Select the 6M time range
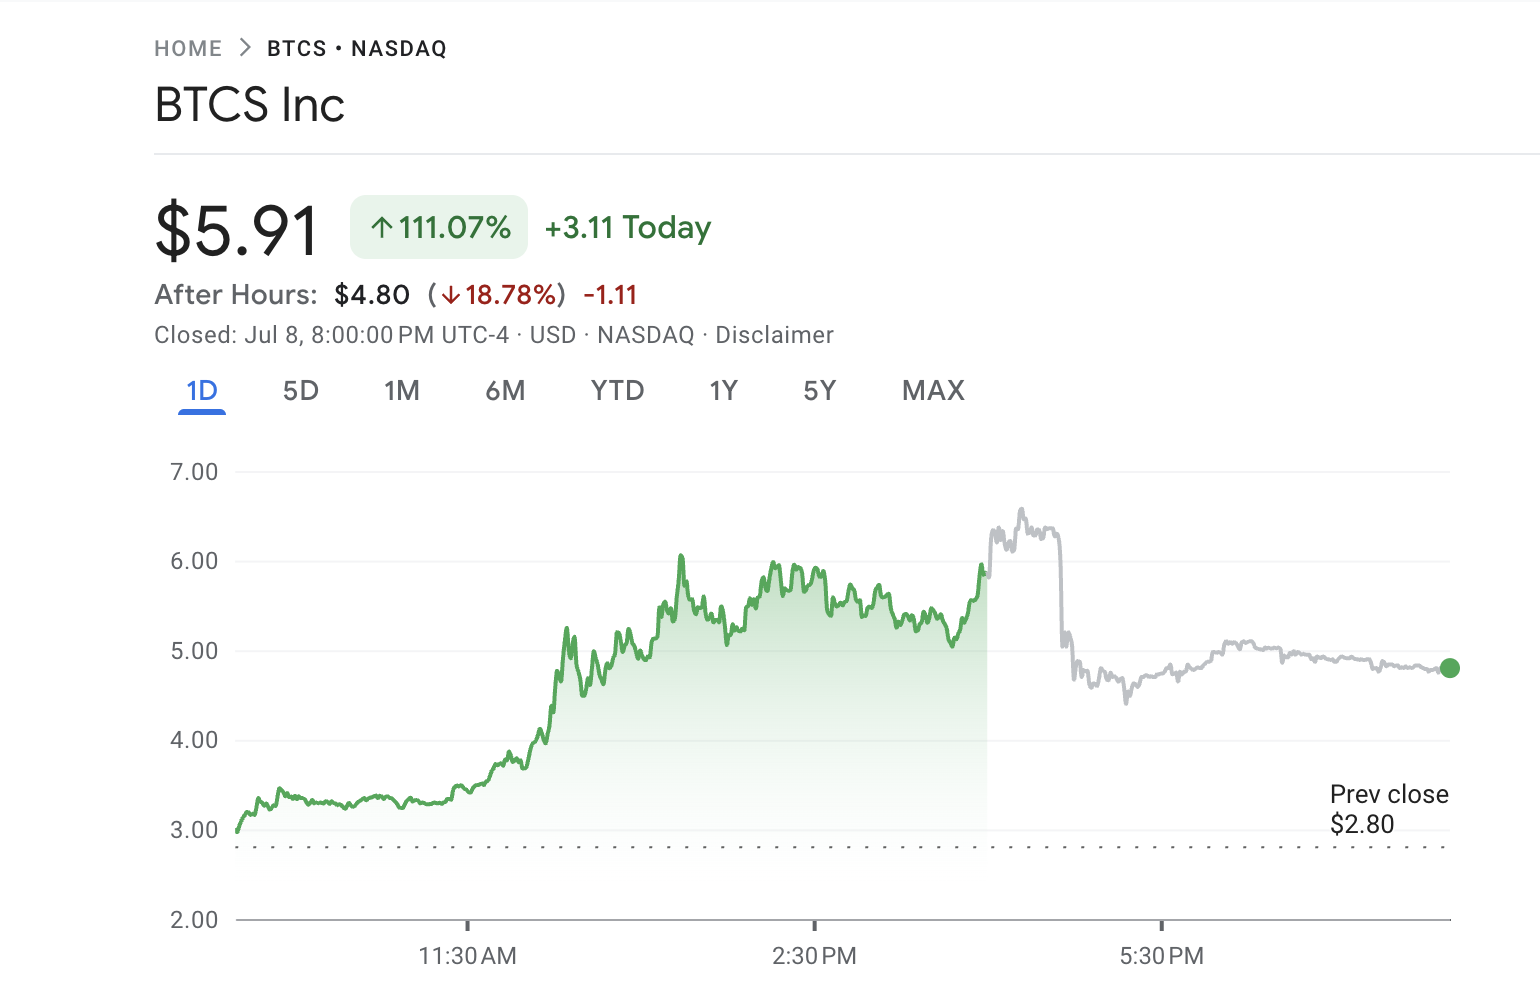 [x=506, y=391]
